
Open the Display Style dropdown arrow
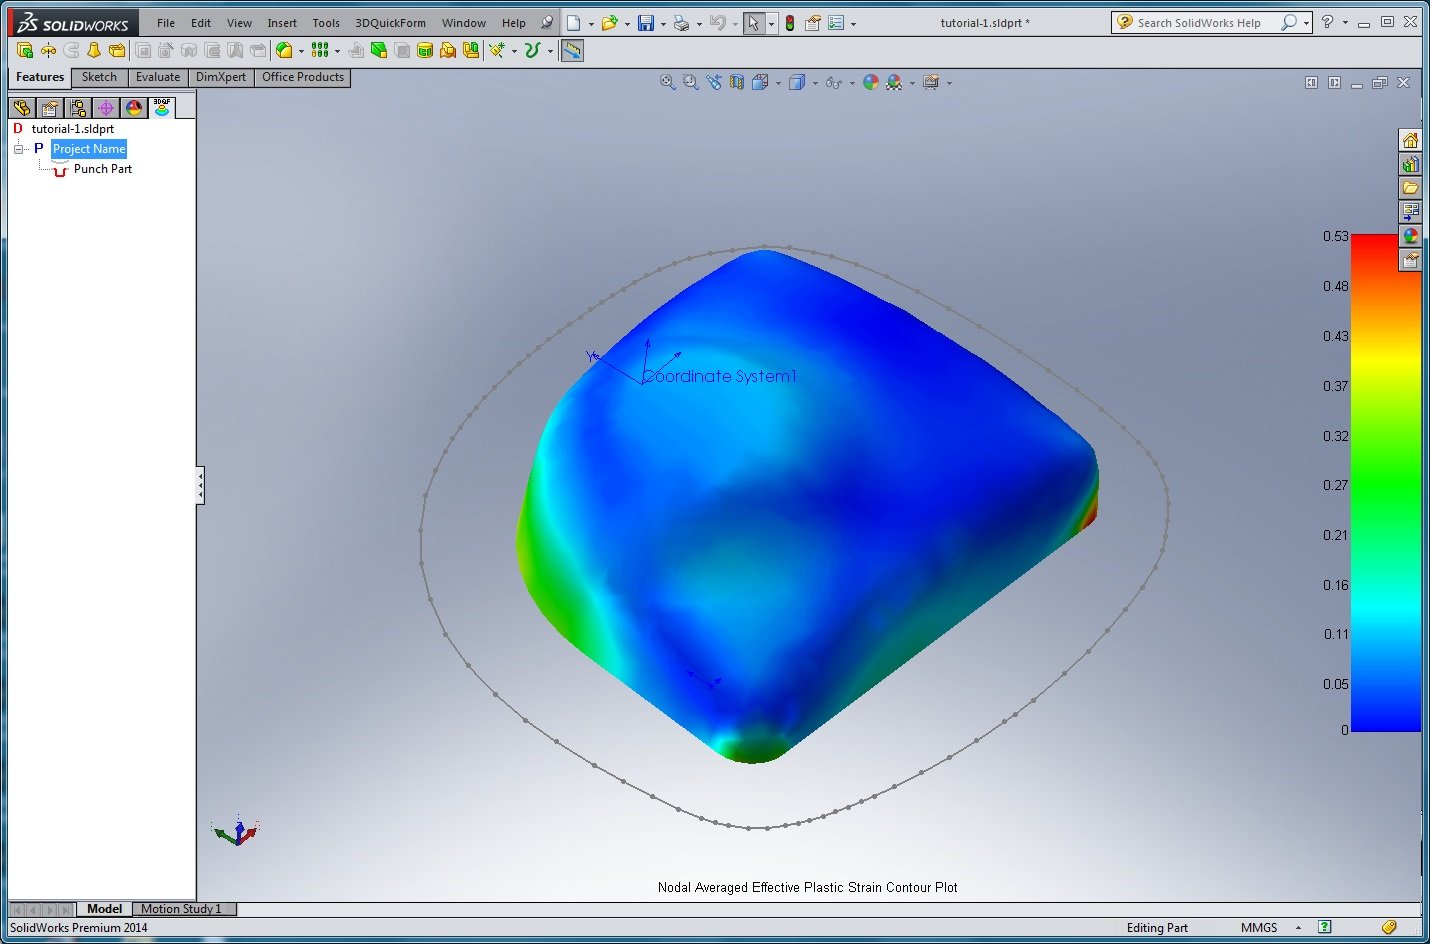click(815, 84)
